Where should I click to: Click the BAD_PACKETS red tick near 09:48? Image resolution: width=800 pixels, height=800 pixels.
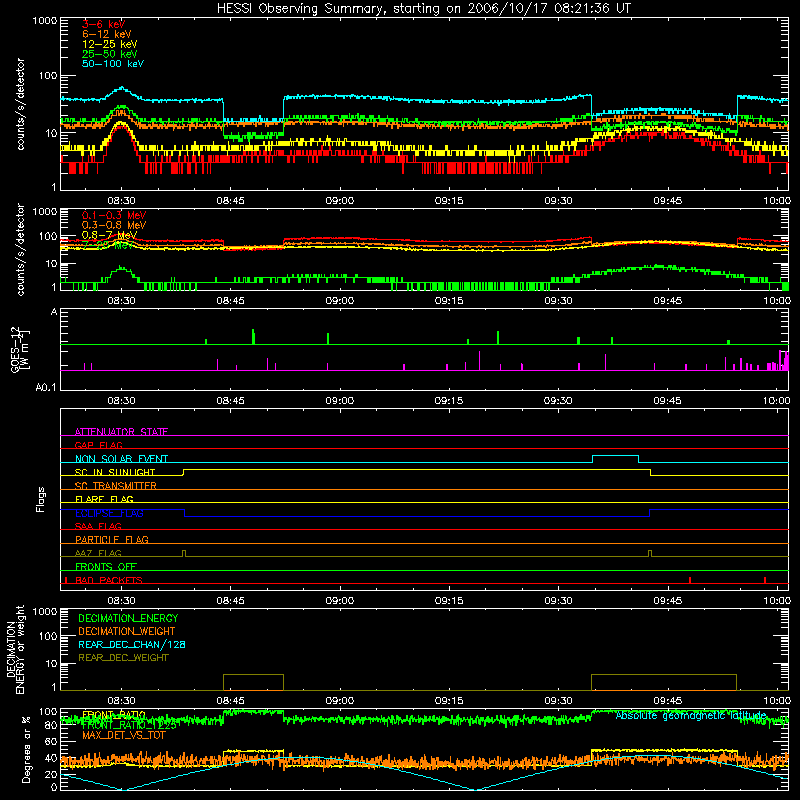coord(690,580)
